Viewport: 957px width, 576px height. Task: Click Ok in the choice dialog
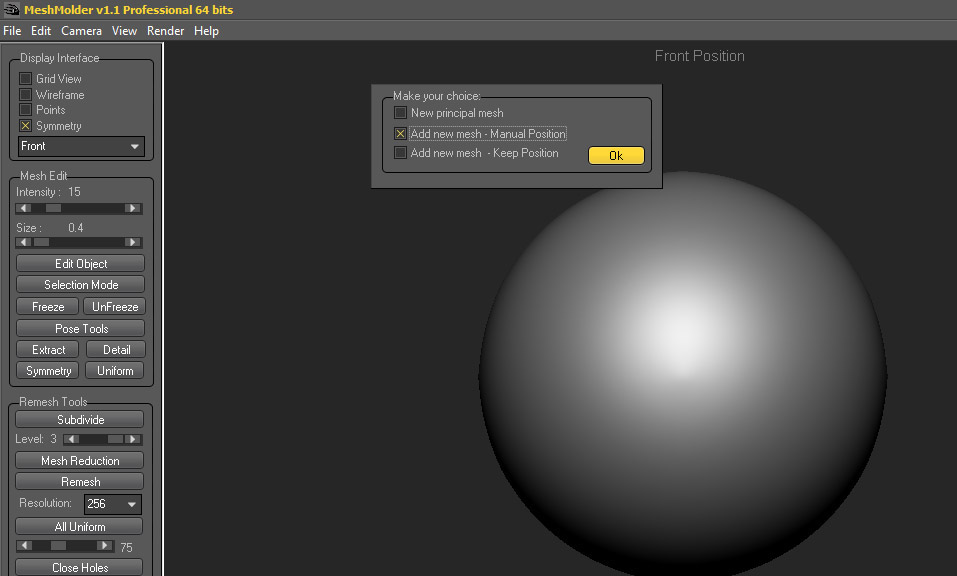pyautogui.click(x=616, y=156)
